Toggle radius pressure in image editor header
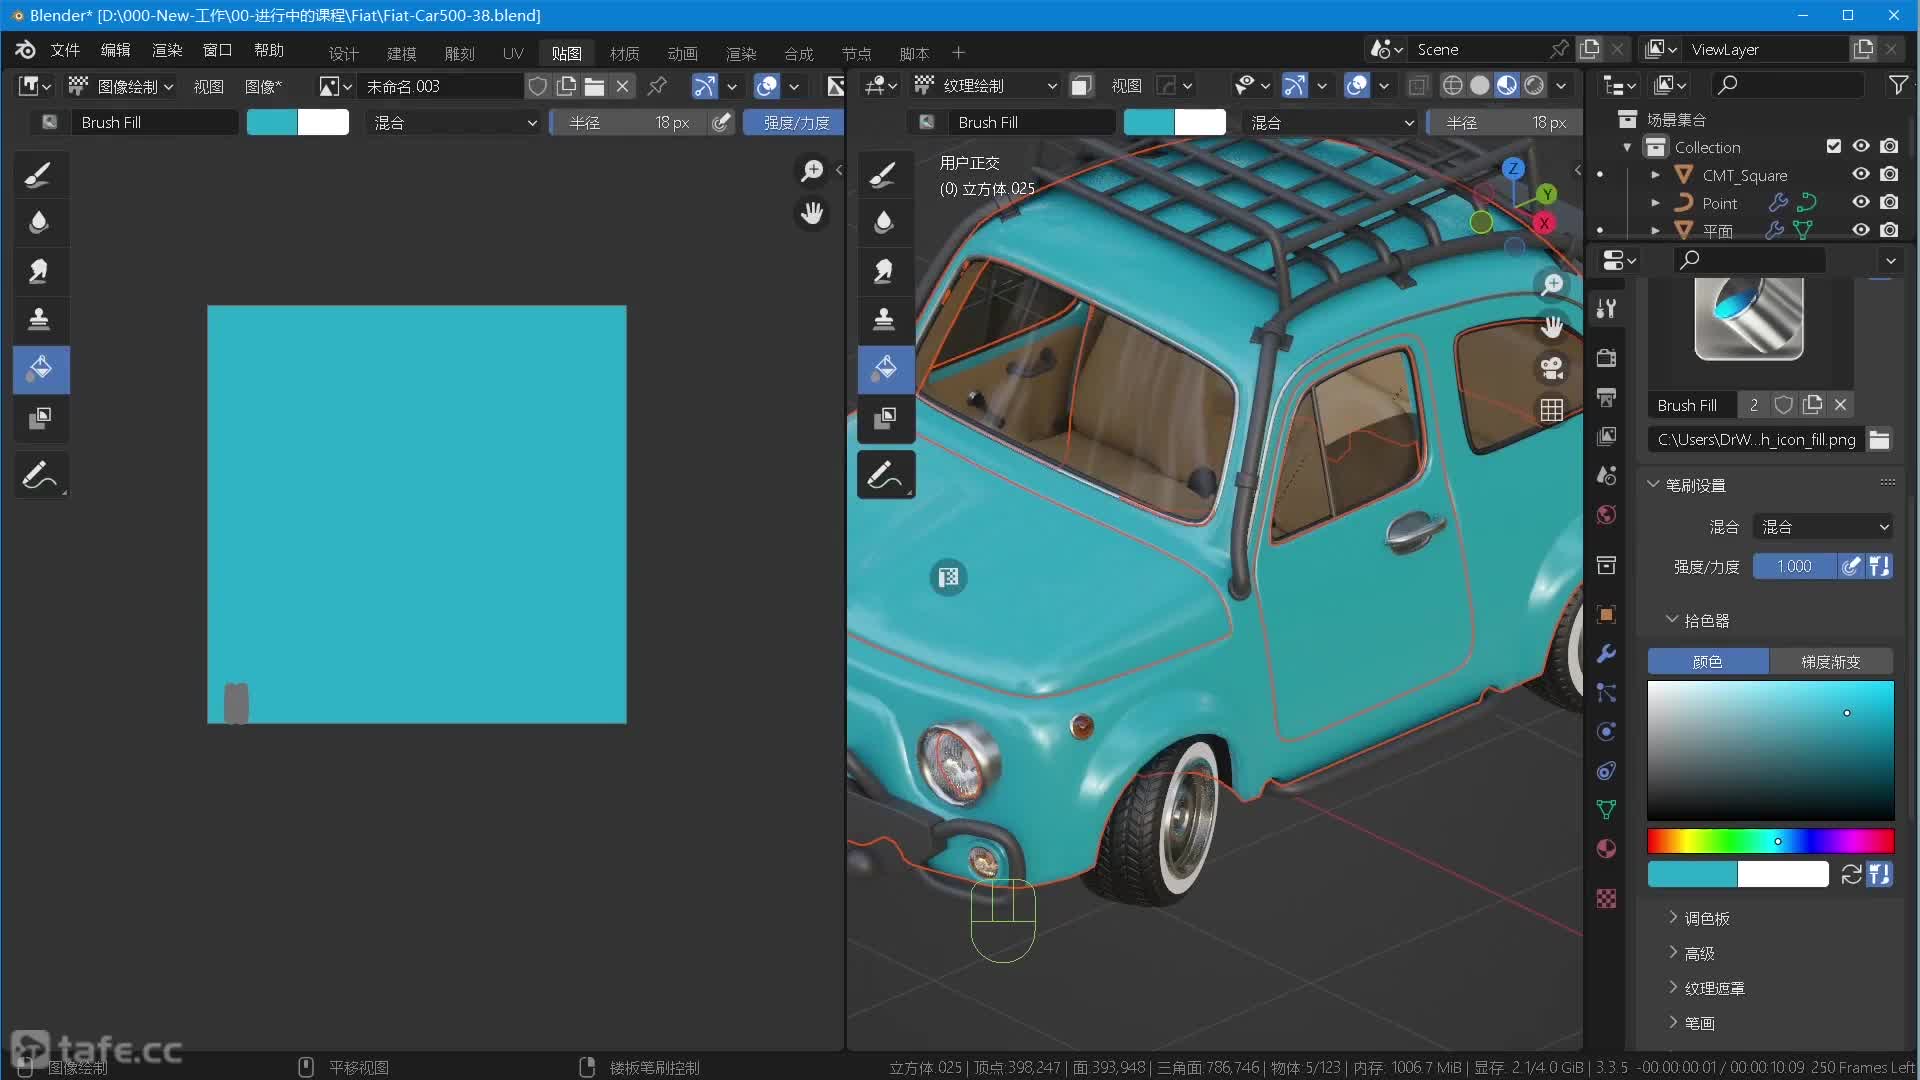 [722, 123]
